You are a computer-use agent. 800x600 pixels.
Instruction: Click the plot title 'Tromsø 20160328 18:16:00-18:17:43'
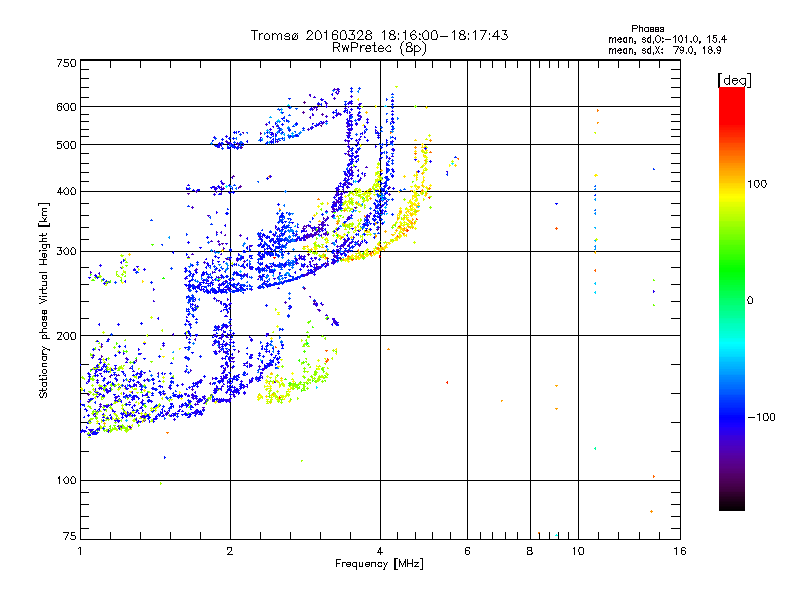point(379,35)
